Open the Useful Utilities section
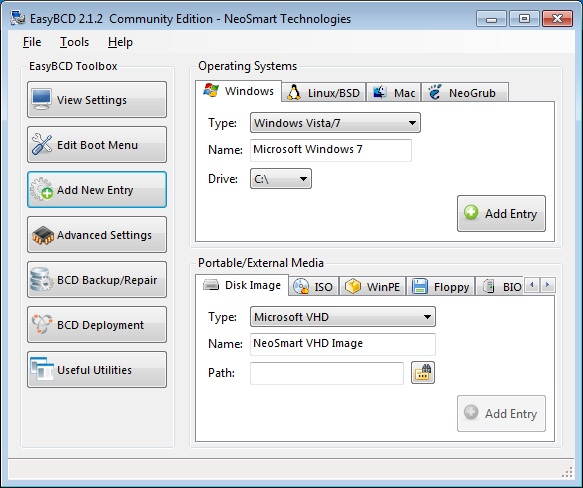 click(x=97, y=370)
